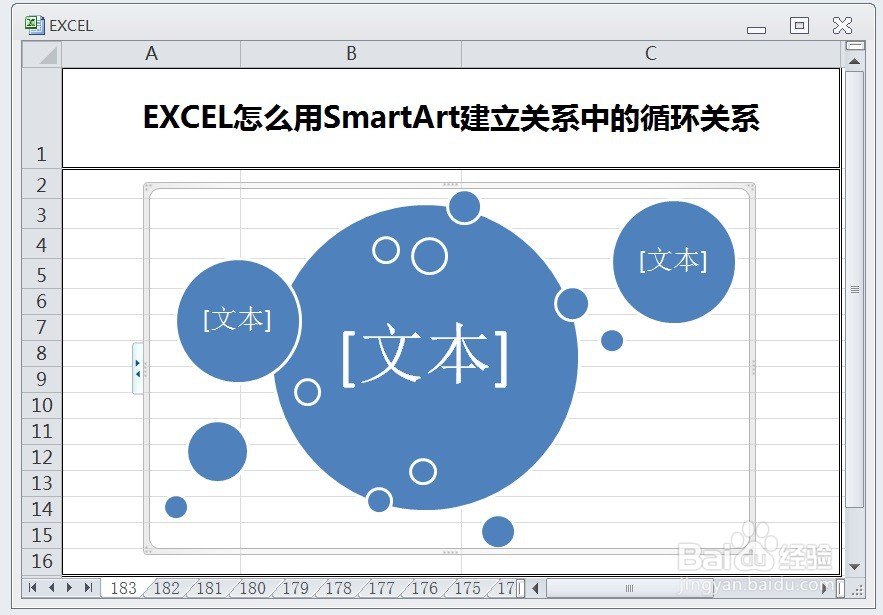Switch to sheet tab 181

[x=209, y=588]
